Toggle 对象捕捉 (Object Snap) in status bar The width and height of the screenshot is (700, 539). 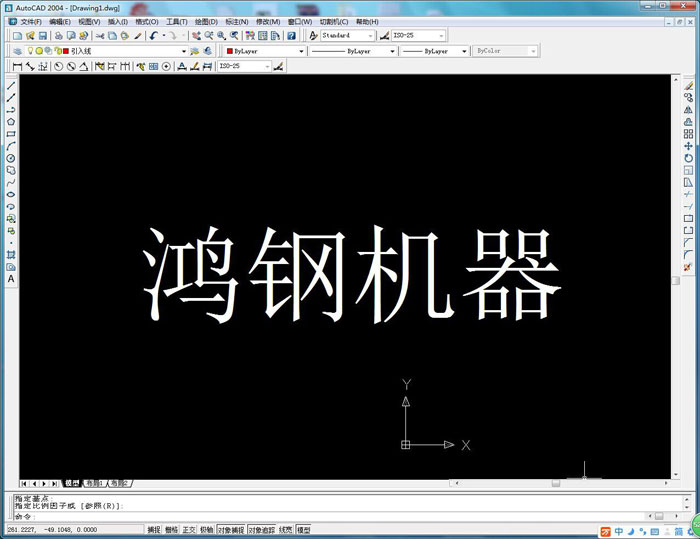[231, 530]
